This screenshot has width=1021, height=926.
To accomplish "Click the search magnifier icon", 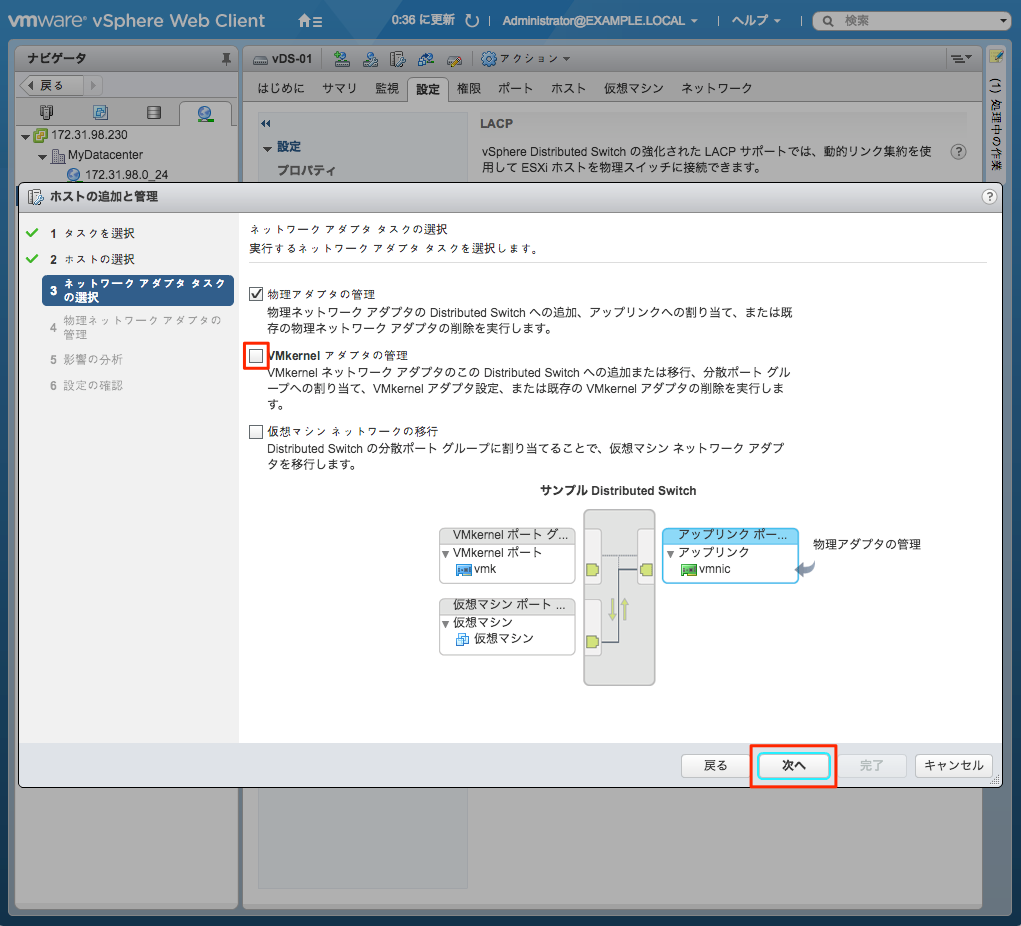I will point(828,21).
